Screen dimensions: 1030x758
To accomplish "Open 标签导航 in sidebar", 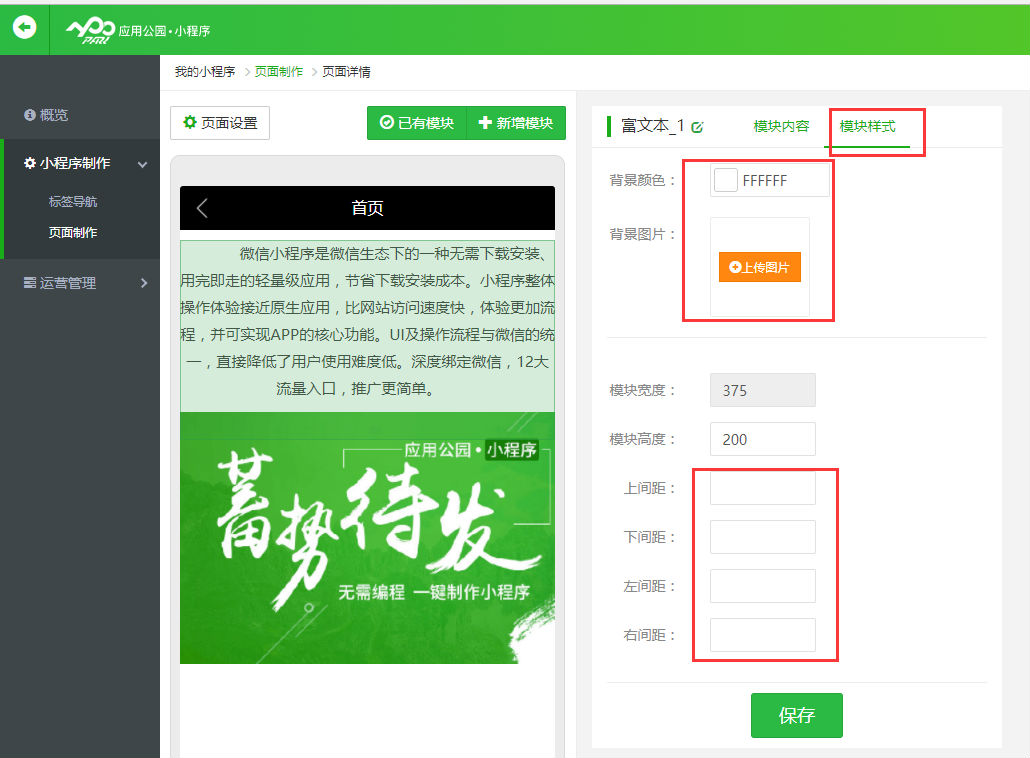I will [x=73, y=202].
